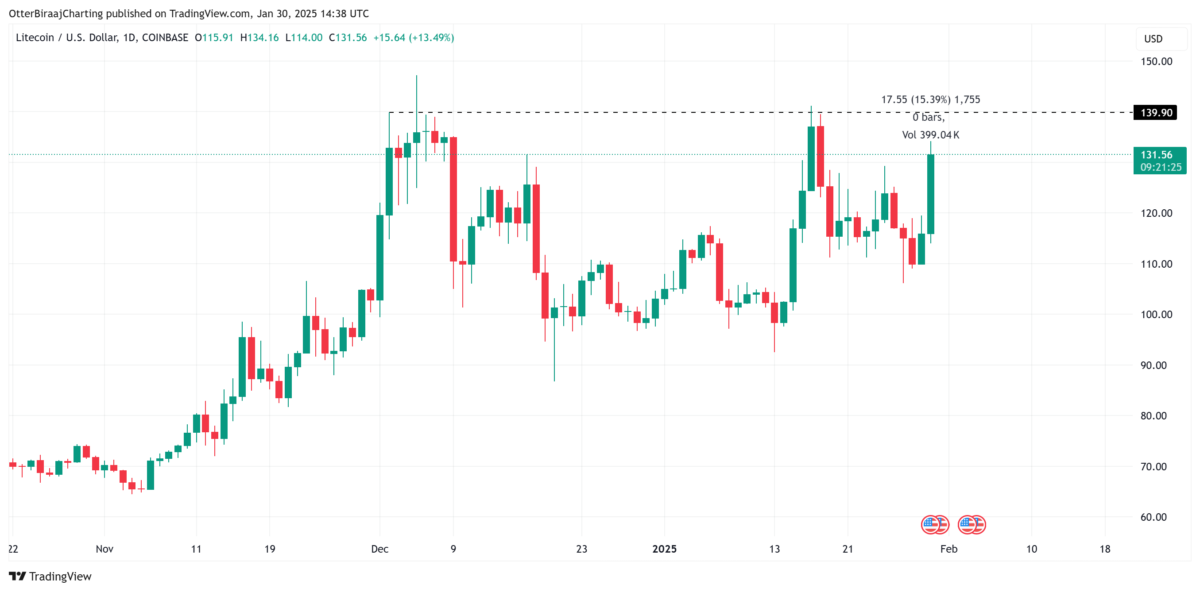Click the 139.90 price label on axis
The height and width of the screenshot is (592, 1200).
click(x=1153, y=112)
